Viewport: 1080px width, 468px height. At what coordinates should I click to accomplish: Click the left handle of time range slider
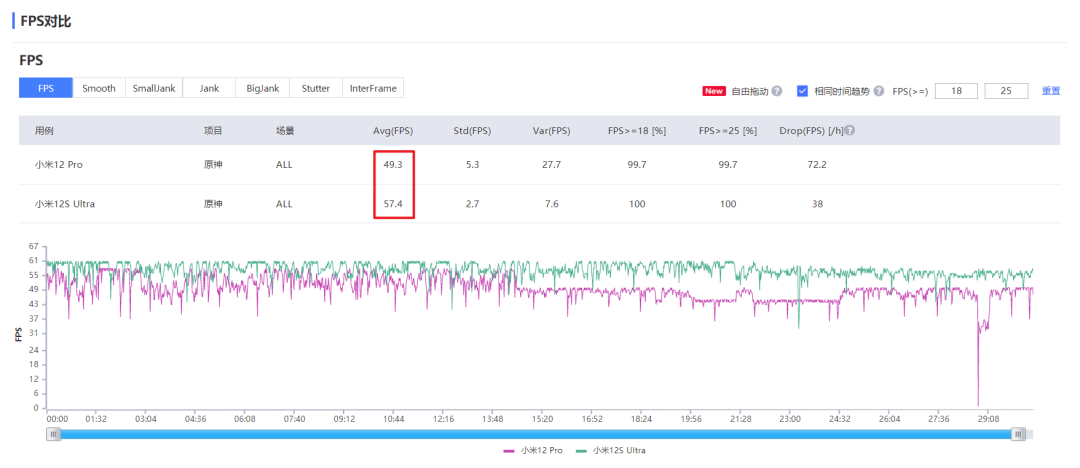coord(54,434)
